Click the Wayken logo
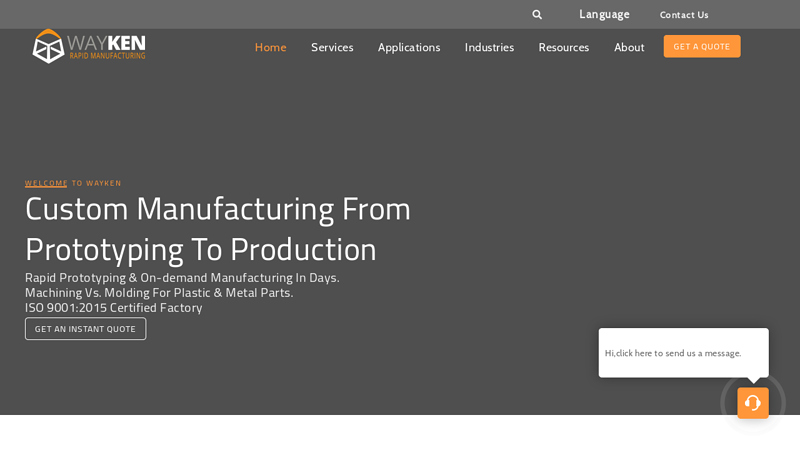 tap(89, 46)
